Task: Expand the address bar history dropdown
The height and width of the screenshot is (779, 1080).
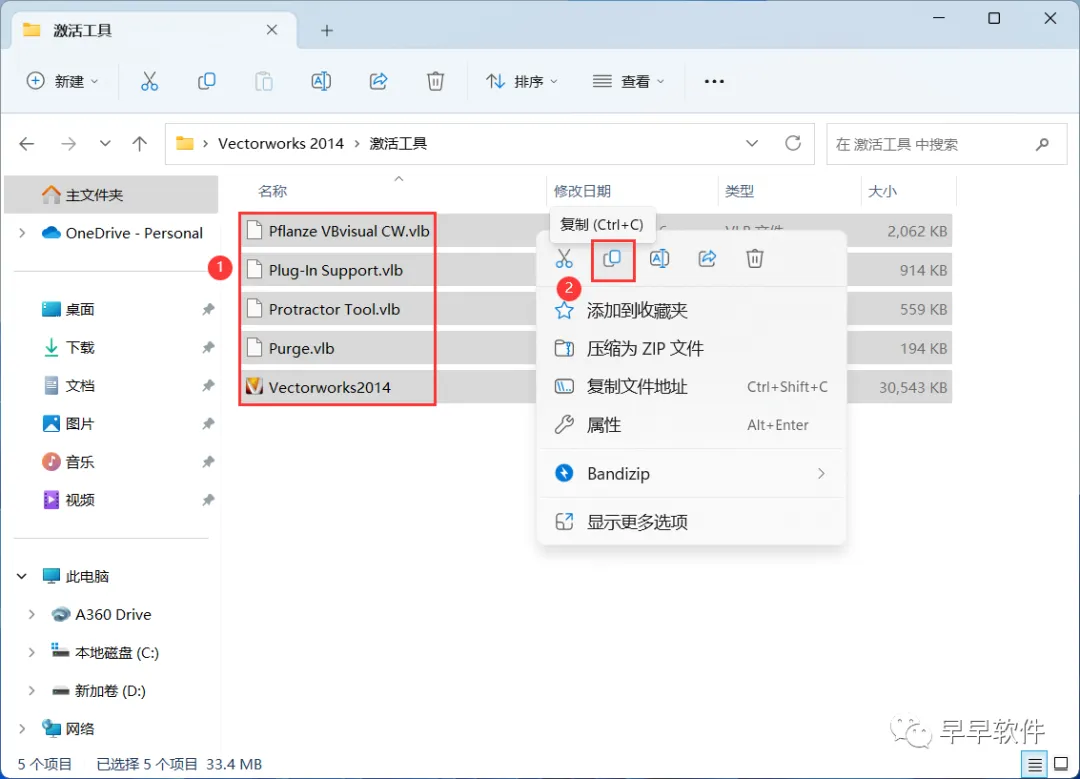Action: tap(751, 143)
